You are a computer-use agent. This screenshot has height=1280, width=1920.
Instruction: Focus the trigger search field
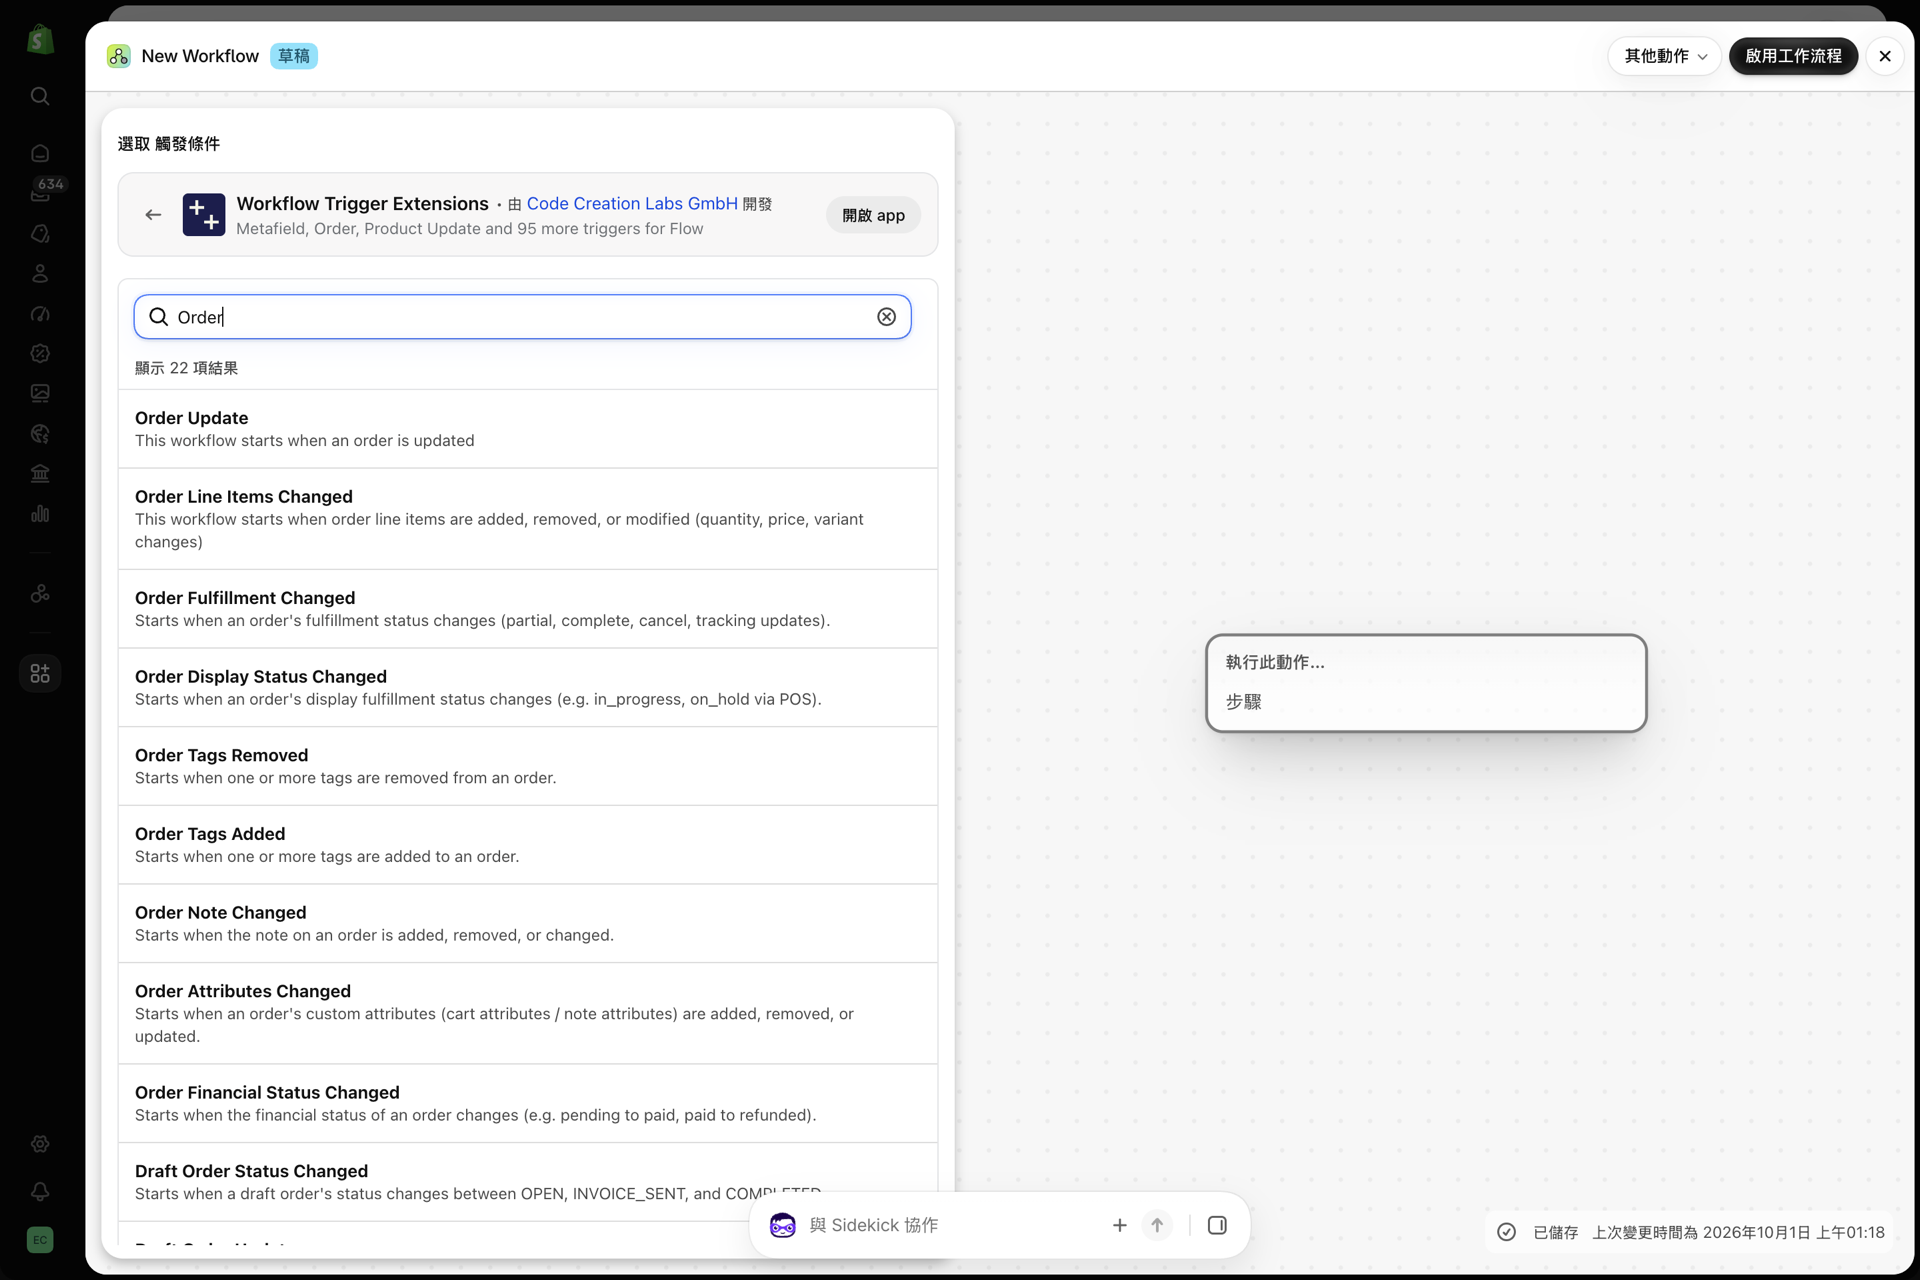click(522, 317)
